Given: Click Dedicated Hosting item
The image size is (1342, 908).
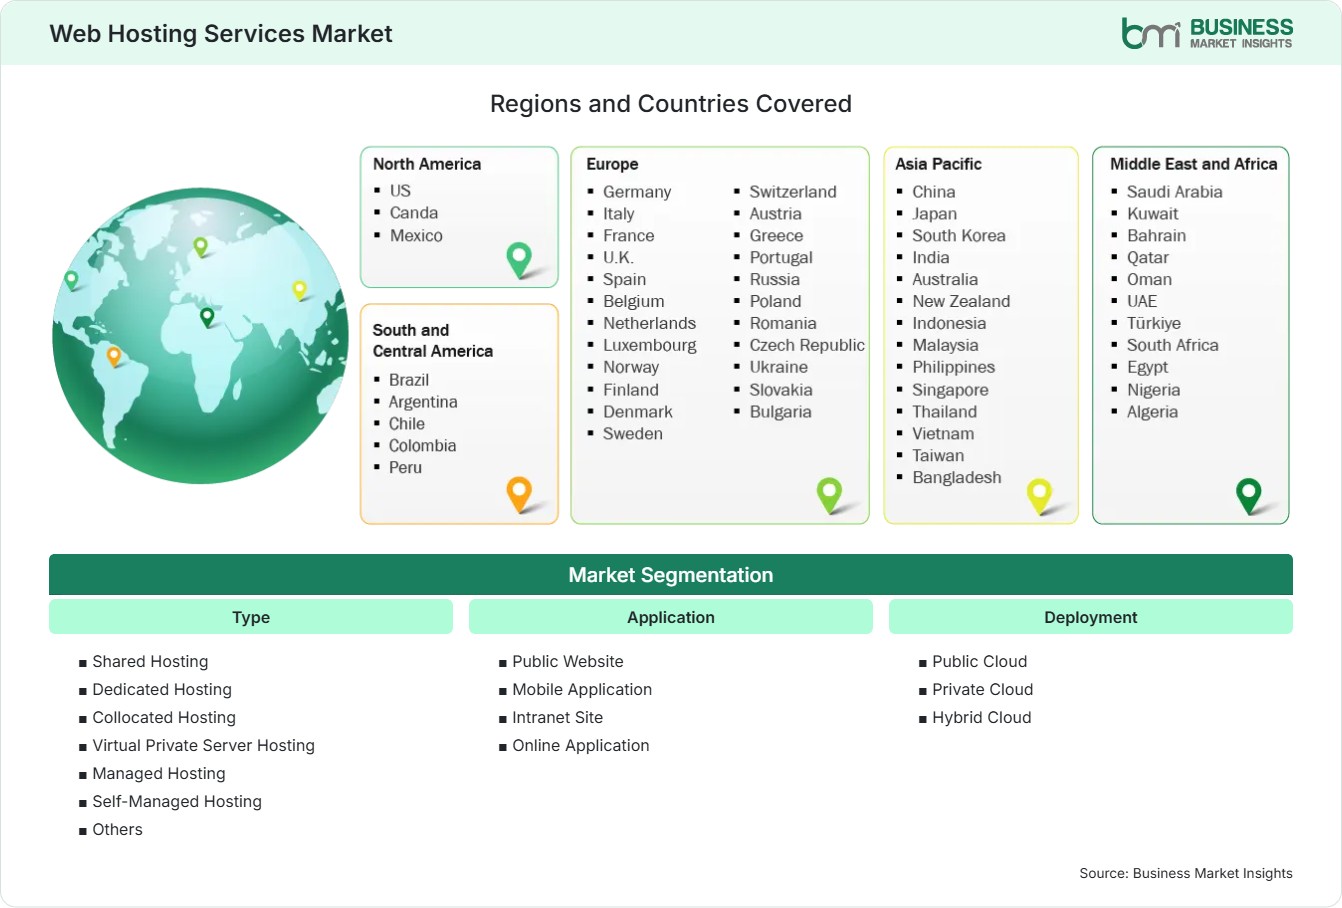Looking at the screenshot, I should [162, 689].
